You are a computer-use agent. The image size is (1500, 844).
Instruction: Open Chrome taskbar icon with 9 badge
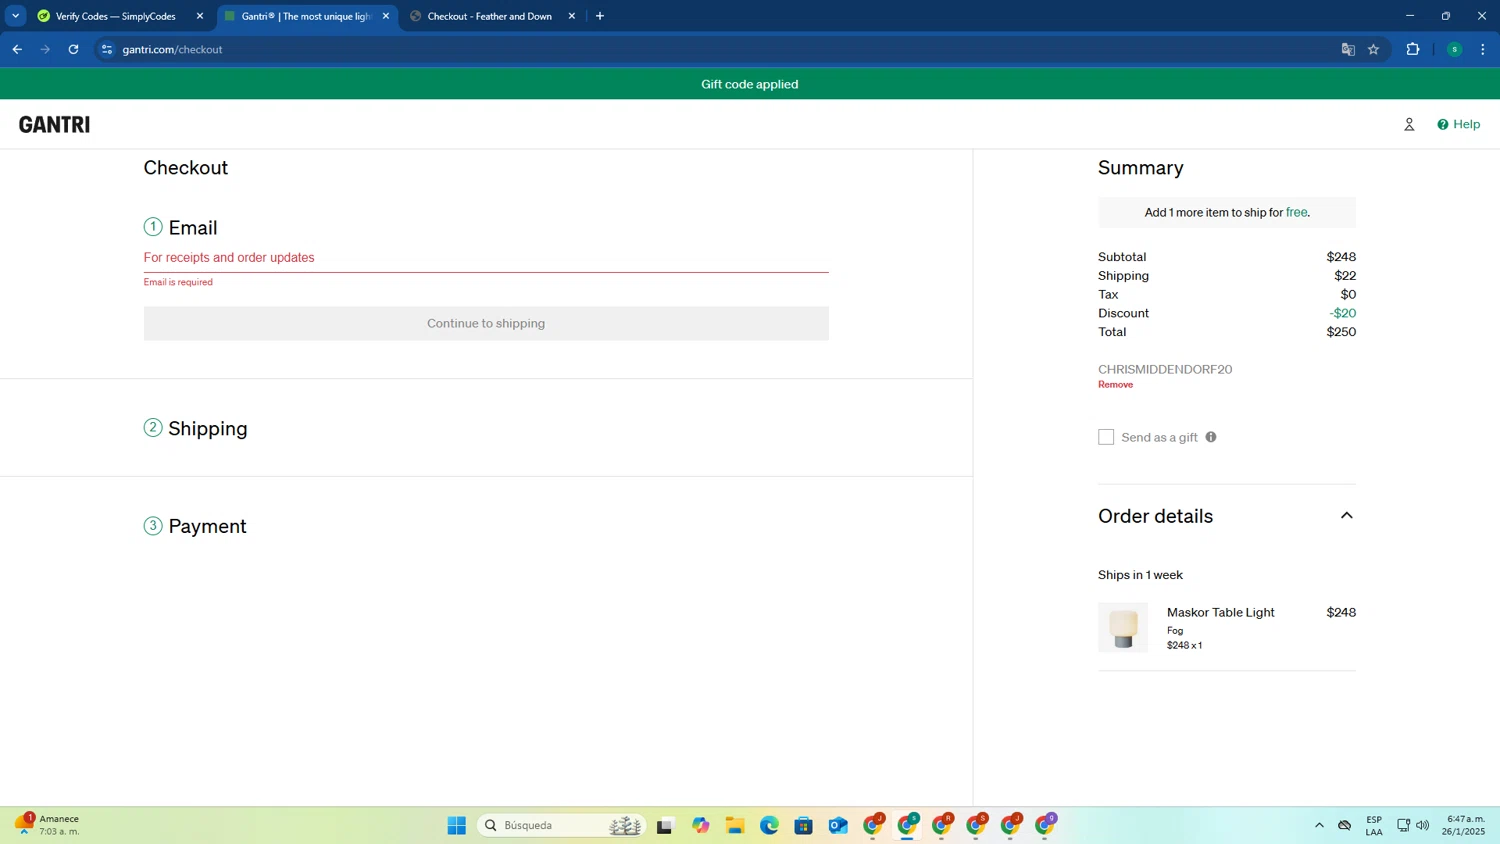[x=1045, y=825]
